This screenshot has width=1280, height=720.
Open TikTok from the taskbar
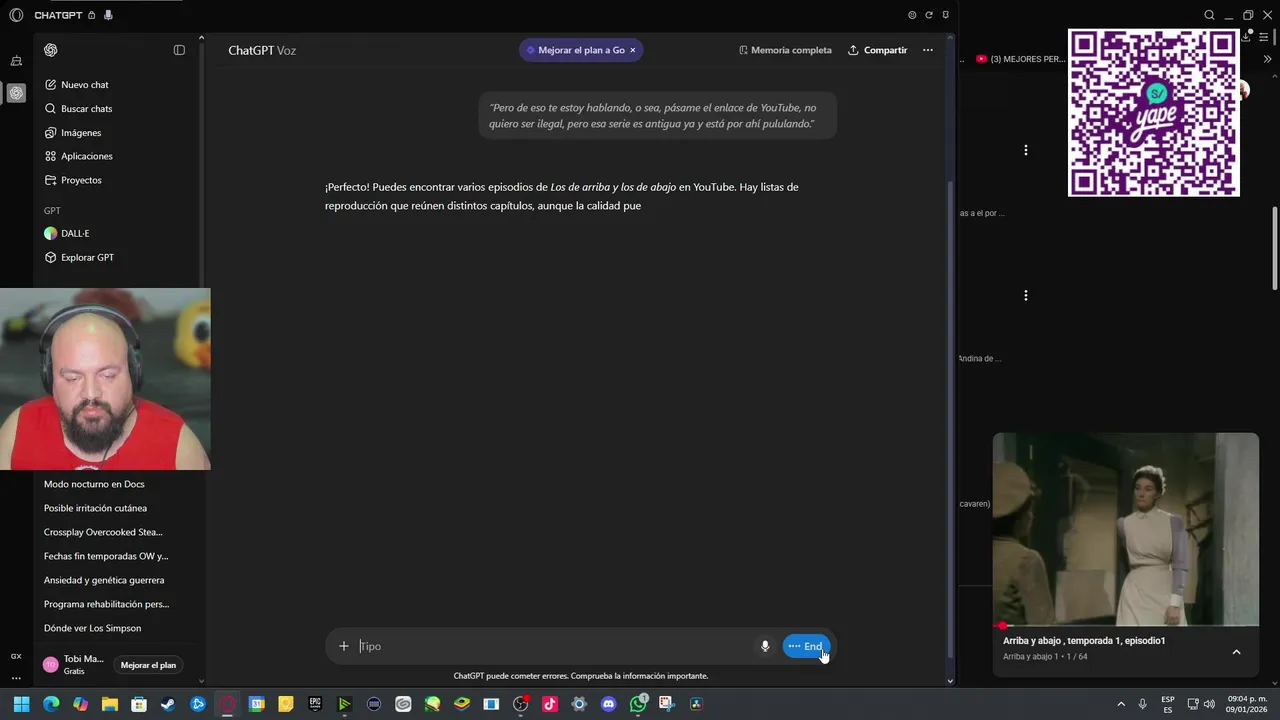click(550, 704)
